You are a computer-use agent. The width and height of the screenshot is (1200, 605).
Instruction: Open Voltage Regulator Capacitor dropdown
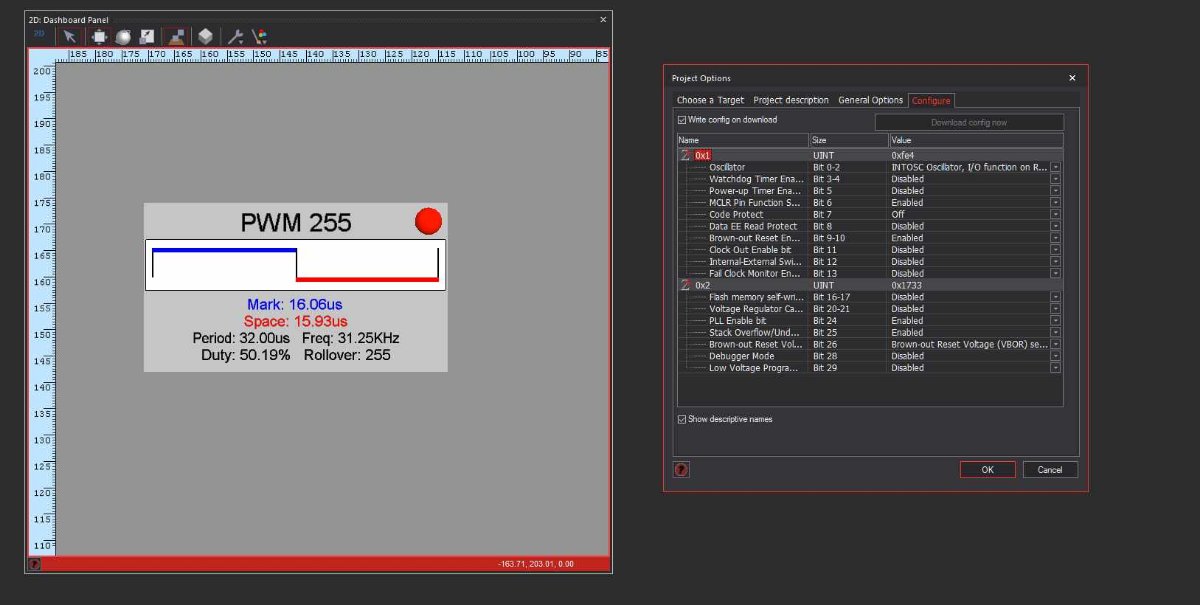[x=1055, y=309]
